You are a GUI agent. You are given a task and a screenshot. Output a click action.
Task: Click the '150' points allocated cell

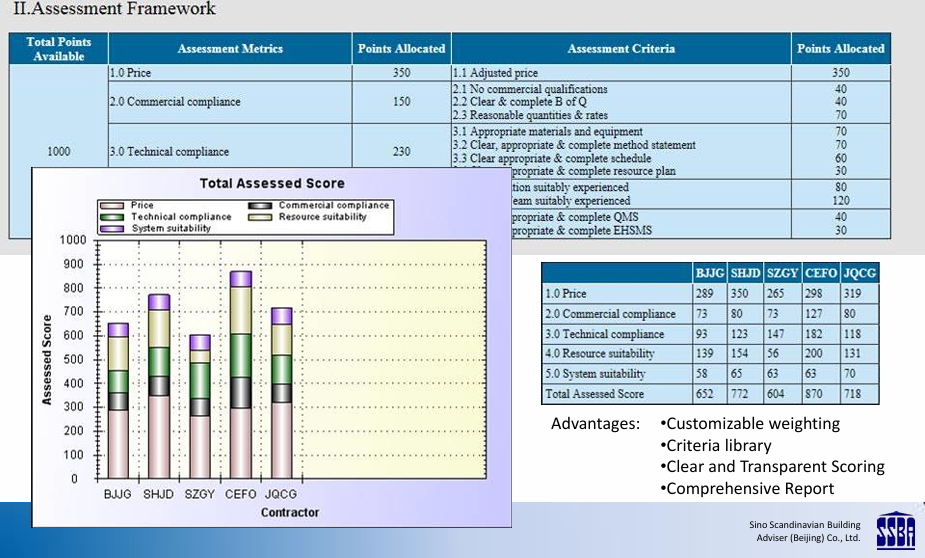(x=402, y=101)
